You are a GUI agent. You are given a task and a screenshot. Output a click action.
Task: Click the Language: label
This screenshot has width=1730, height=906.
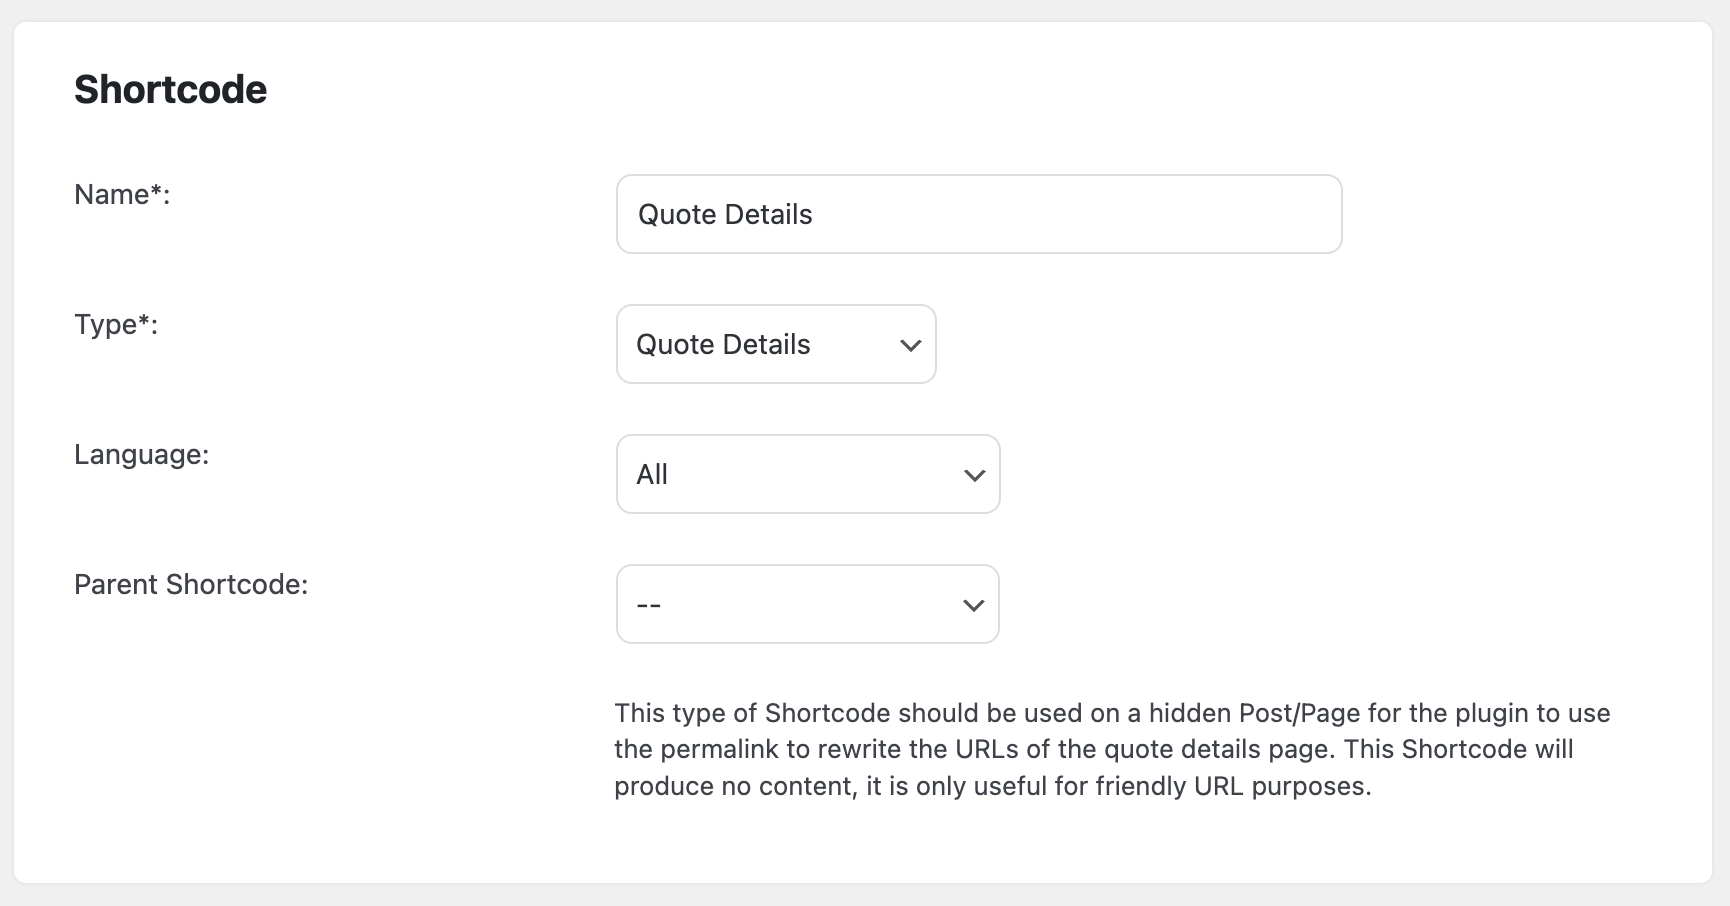[141, 454]
